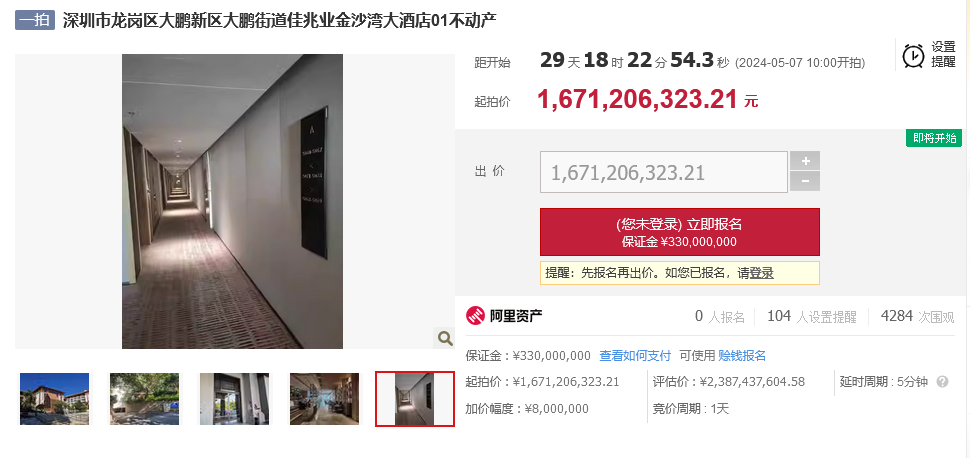The width and height of the screenshot is (970, 458).
Task: Click the help question mark beside 延时周期
Action: (942, 382)
